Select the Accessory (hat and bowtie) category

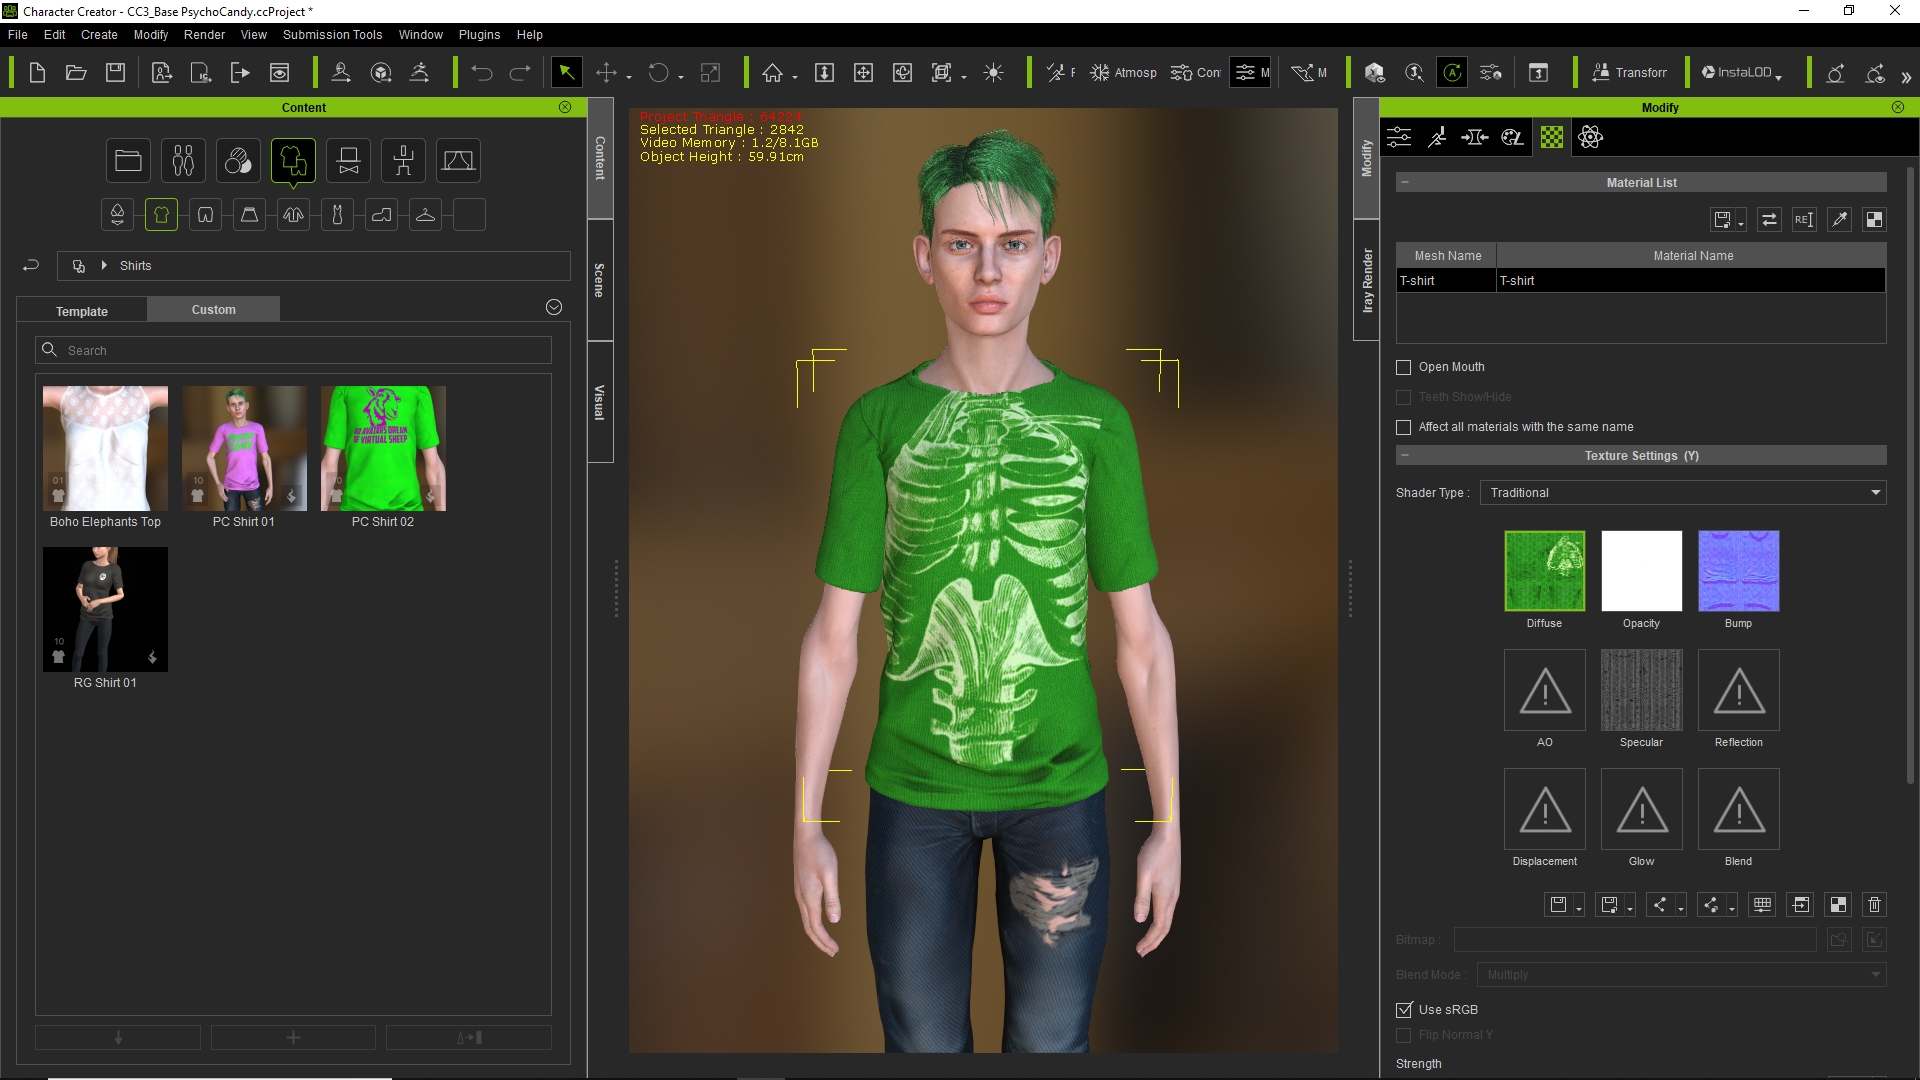coord(348,161)
